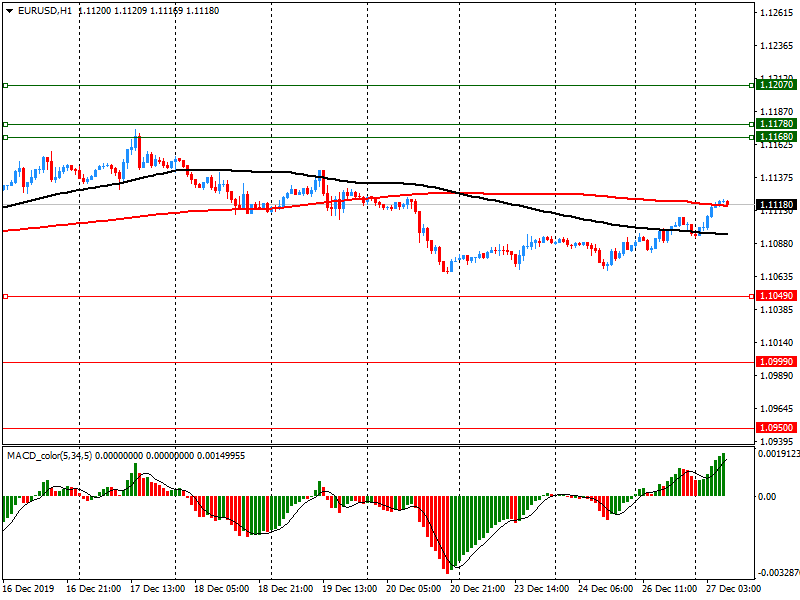The height and width of the screenshot is (600, 800).
Task: Select the 1.09990 red price label
Action: point(776,362)
